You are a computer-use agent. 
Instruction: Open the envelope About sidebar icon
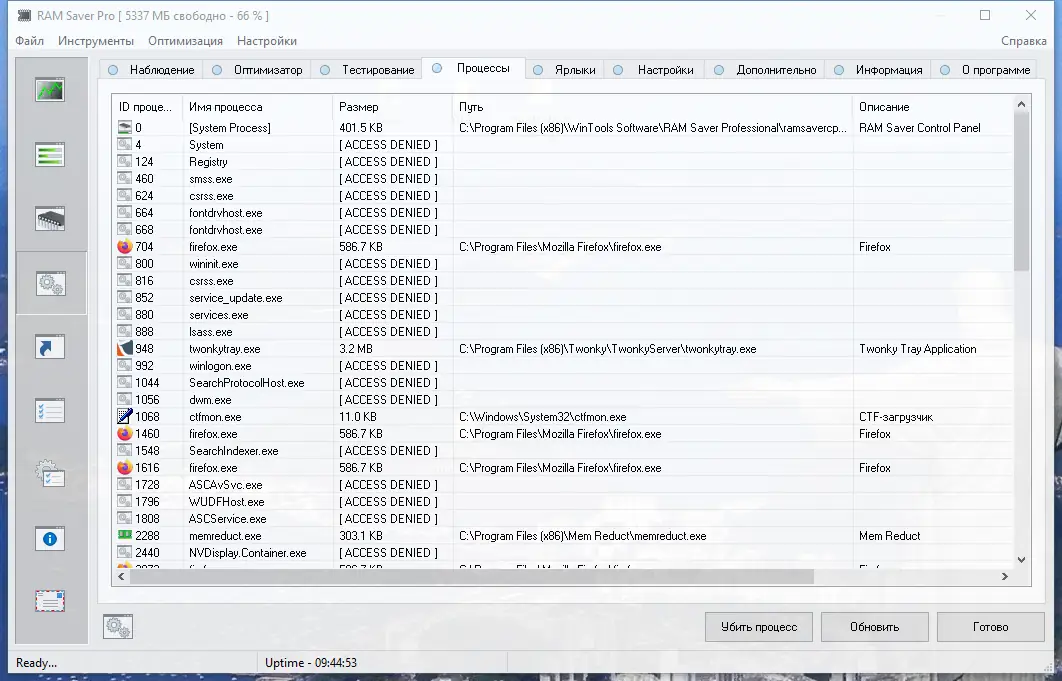tap(50, 600)
